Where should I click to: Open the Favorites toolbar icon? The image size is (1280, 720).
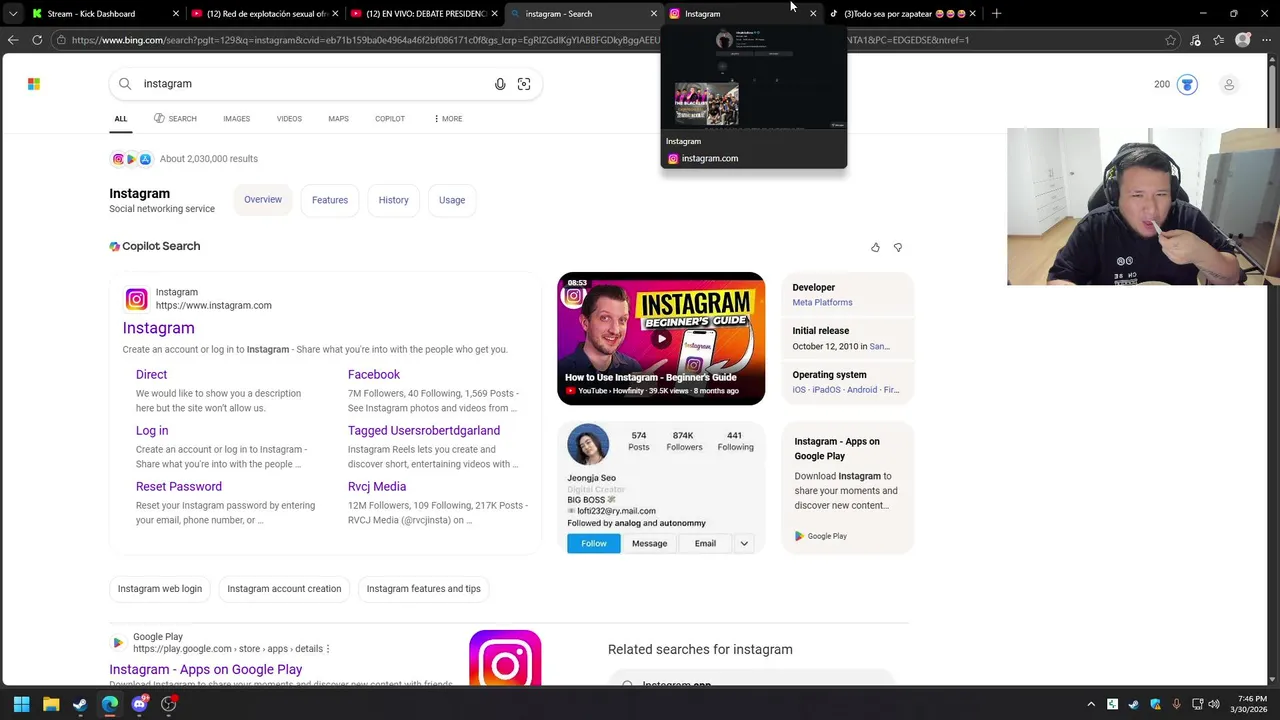[1218, 40]
